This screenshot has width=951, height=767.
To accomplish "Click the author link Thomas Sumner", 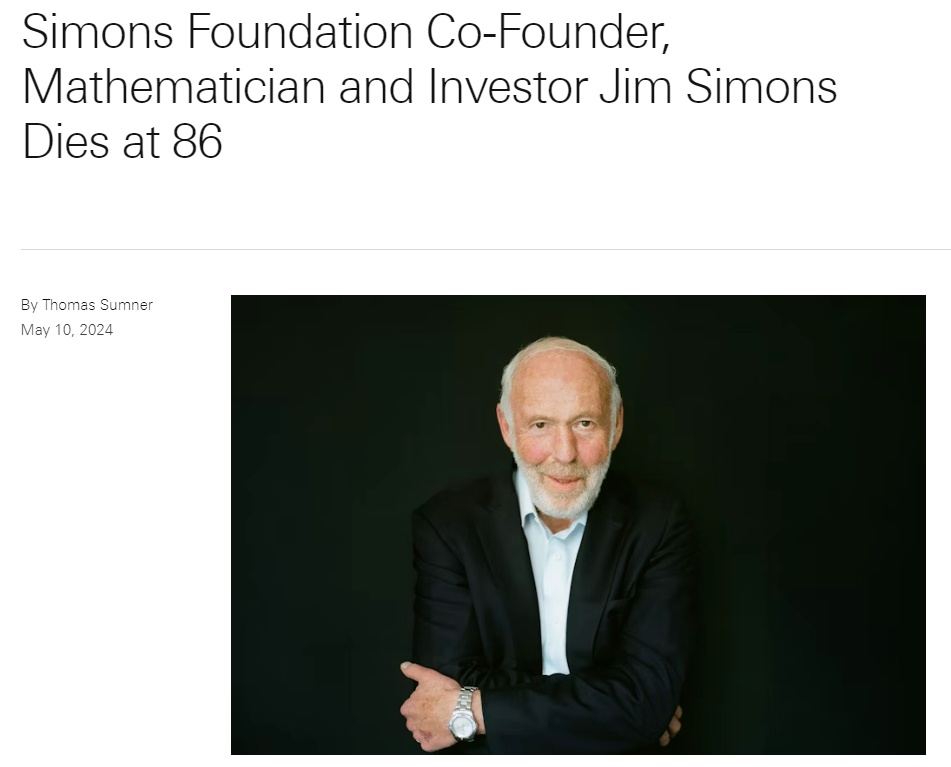I will (97, 305).
